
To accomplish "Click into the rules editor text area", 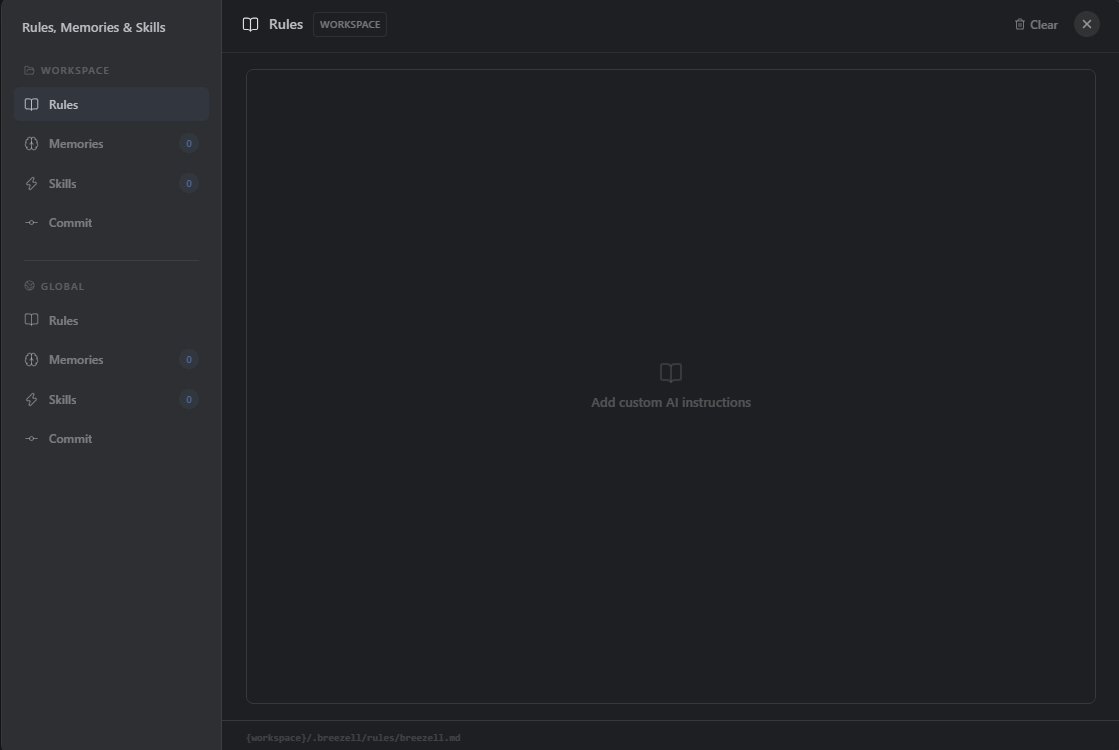I will coord(671,386).
